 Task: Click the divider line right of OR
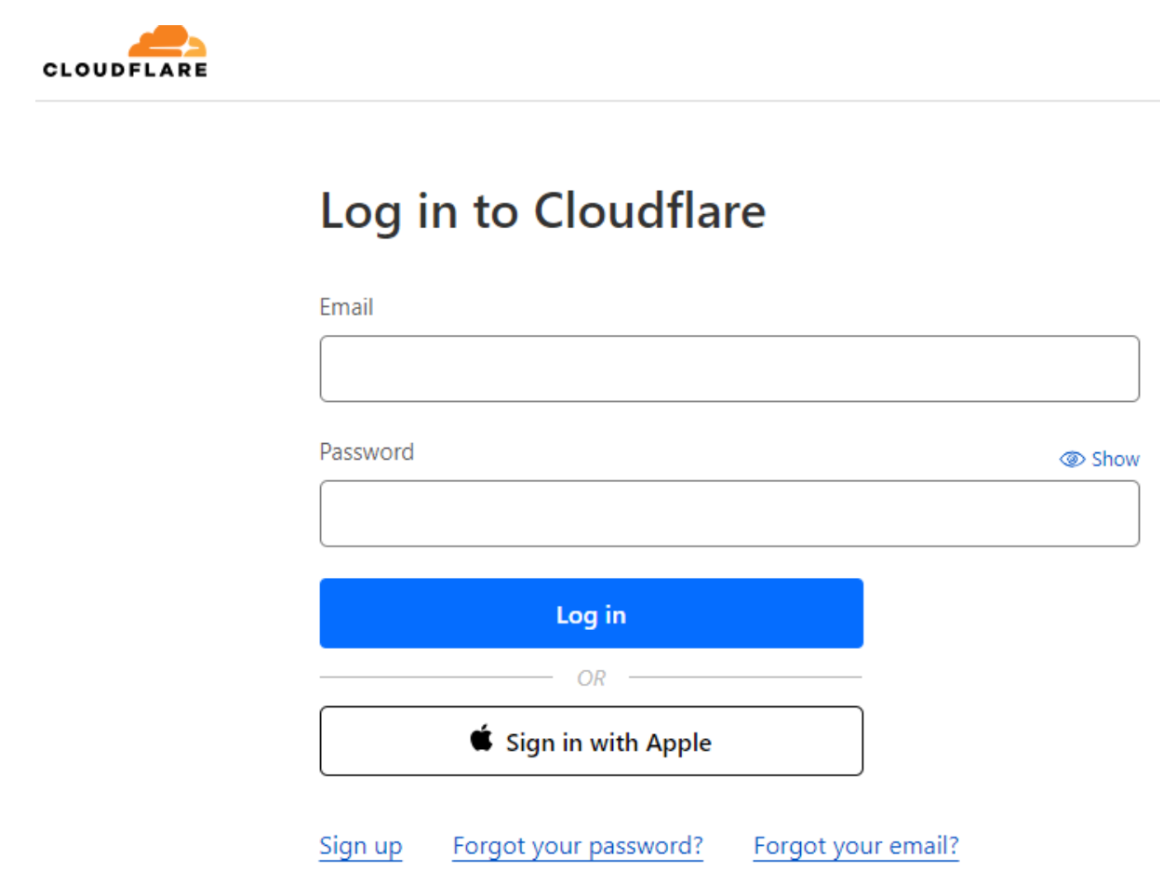point(746,677)
